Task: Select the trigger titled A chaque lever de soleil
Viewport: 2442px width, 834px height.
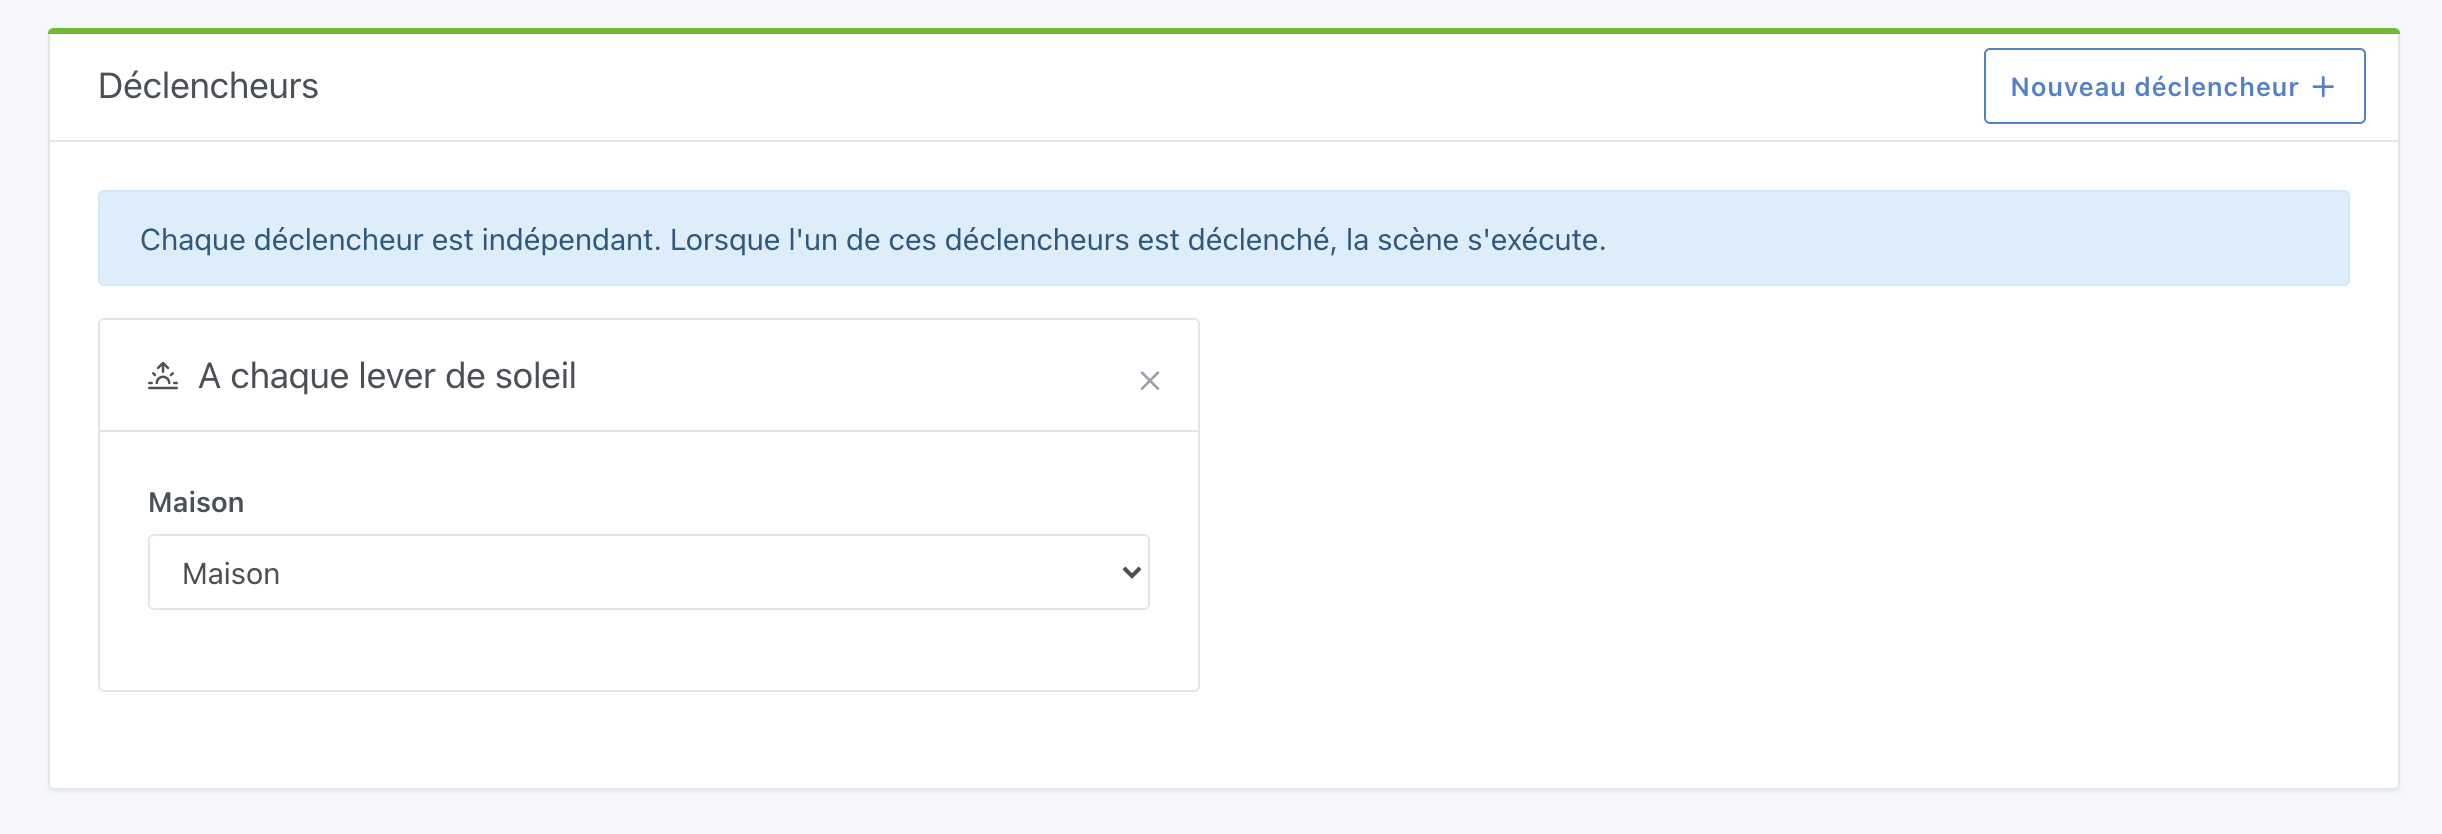Action: pos(388,376)
